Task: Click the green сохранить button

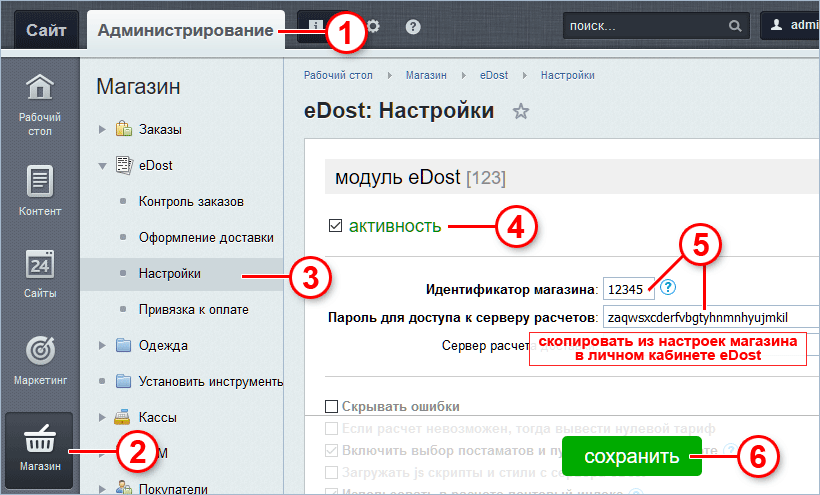Action: click(632, 456)
